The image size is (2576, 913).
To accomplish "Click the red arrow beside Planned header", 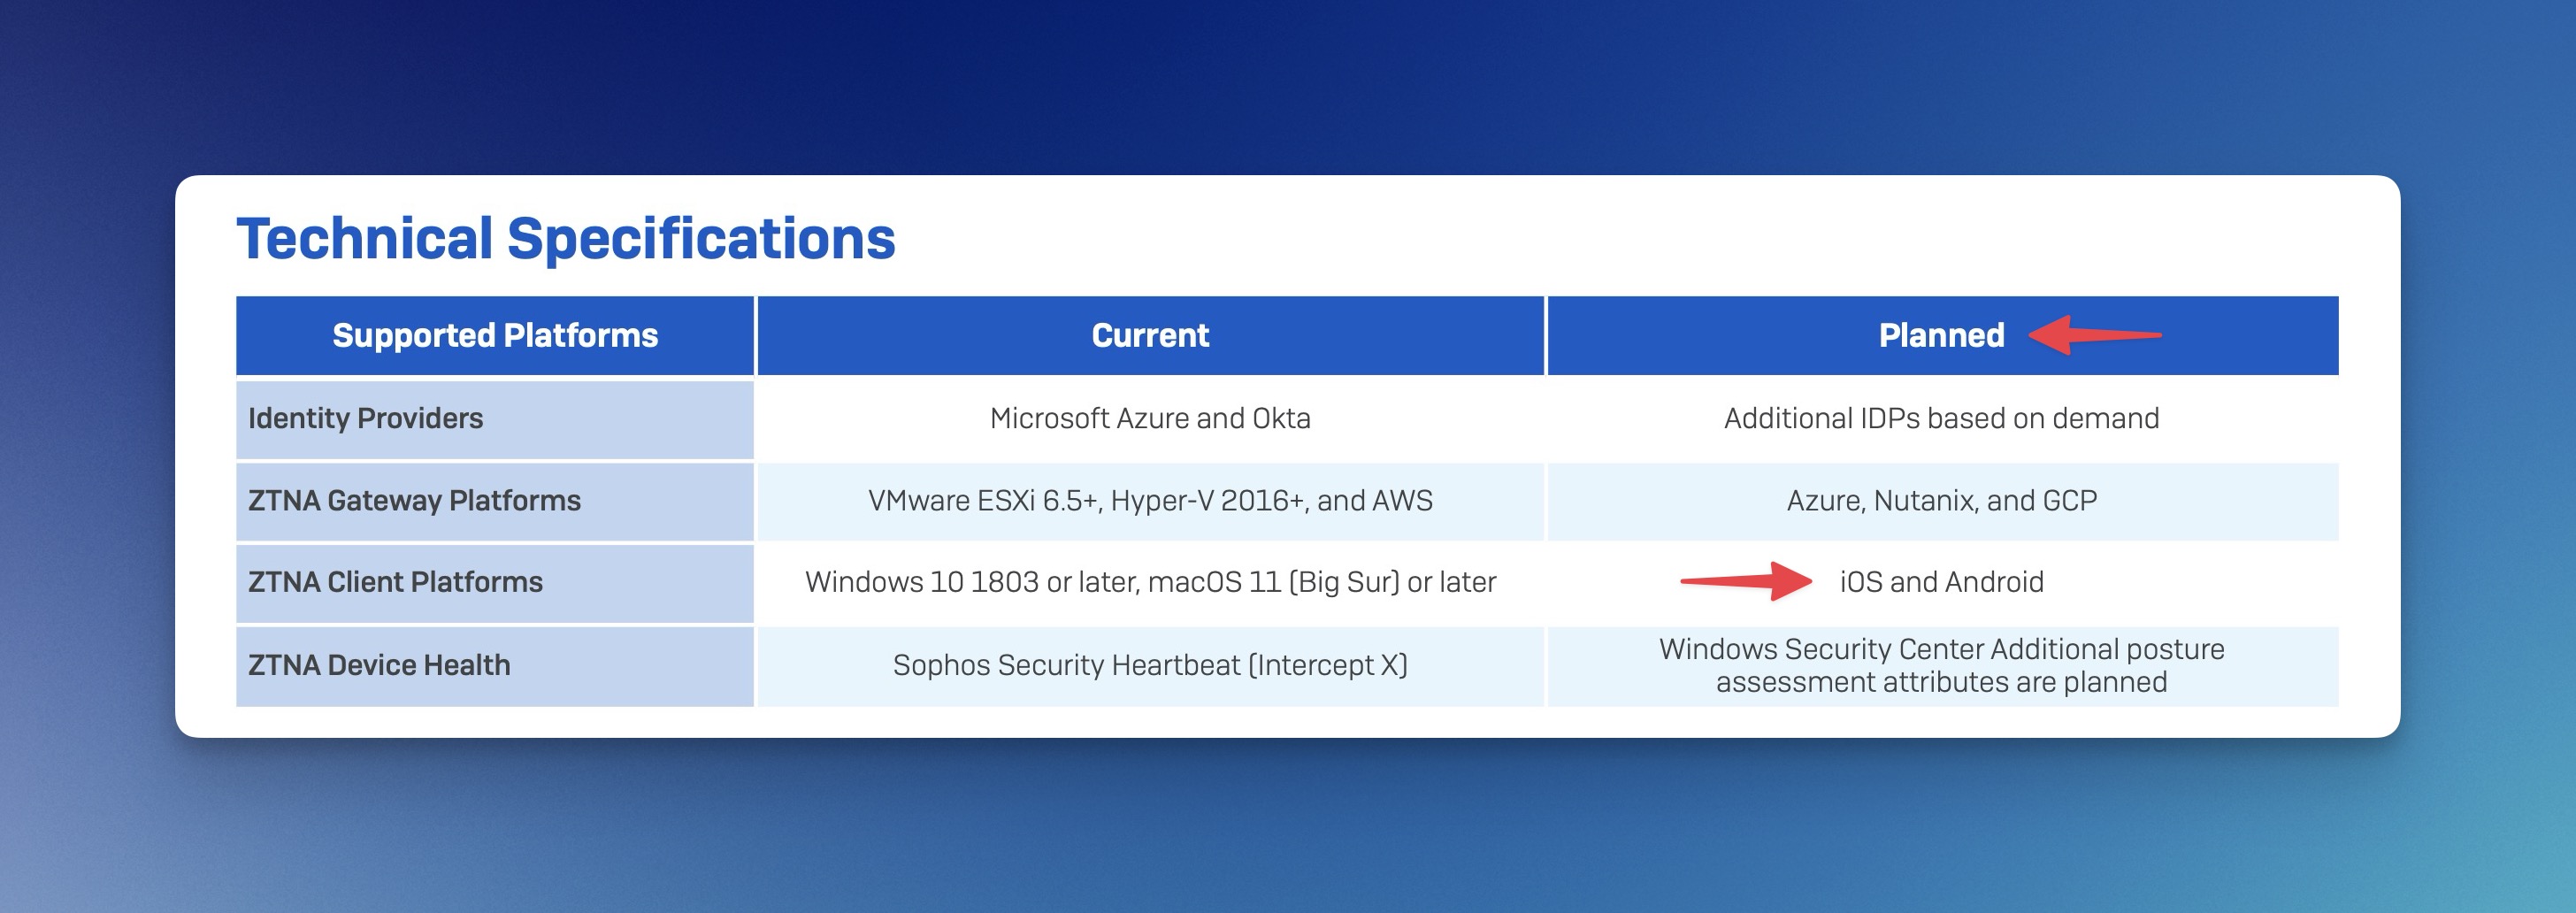I will pyautogui.click(x=2093, y=335).
